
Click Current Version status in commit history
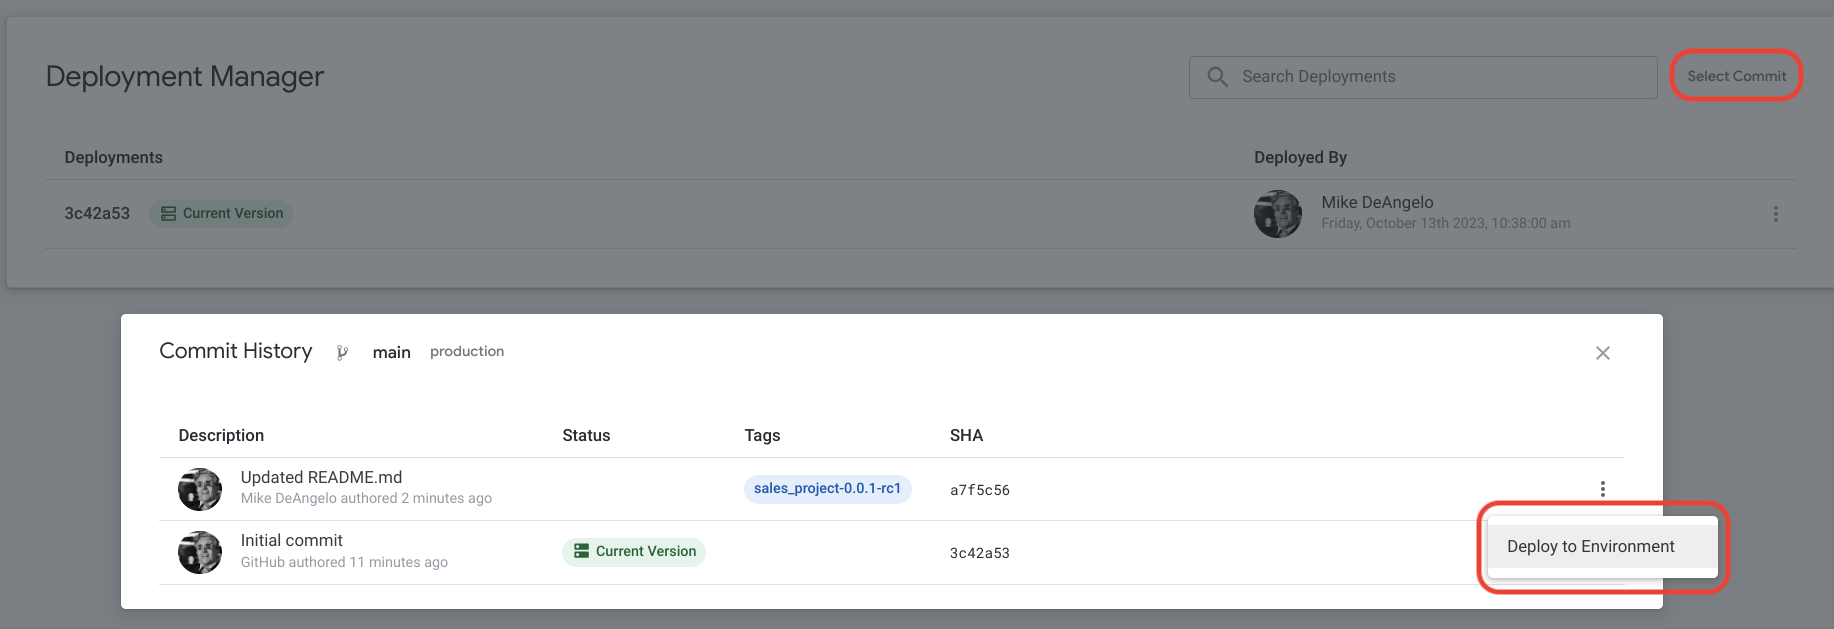[634, 552]
